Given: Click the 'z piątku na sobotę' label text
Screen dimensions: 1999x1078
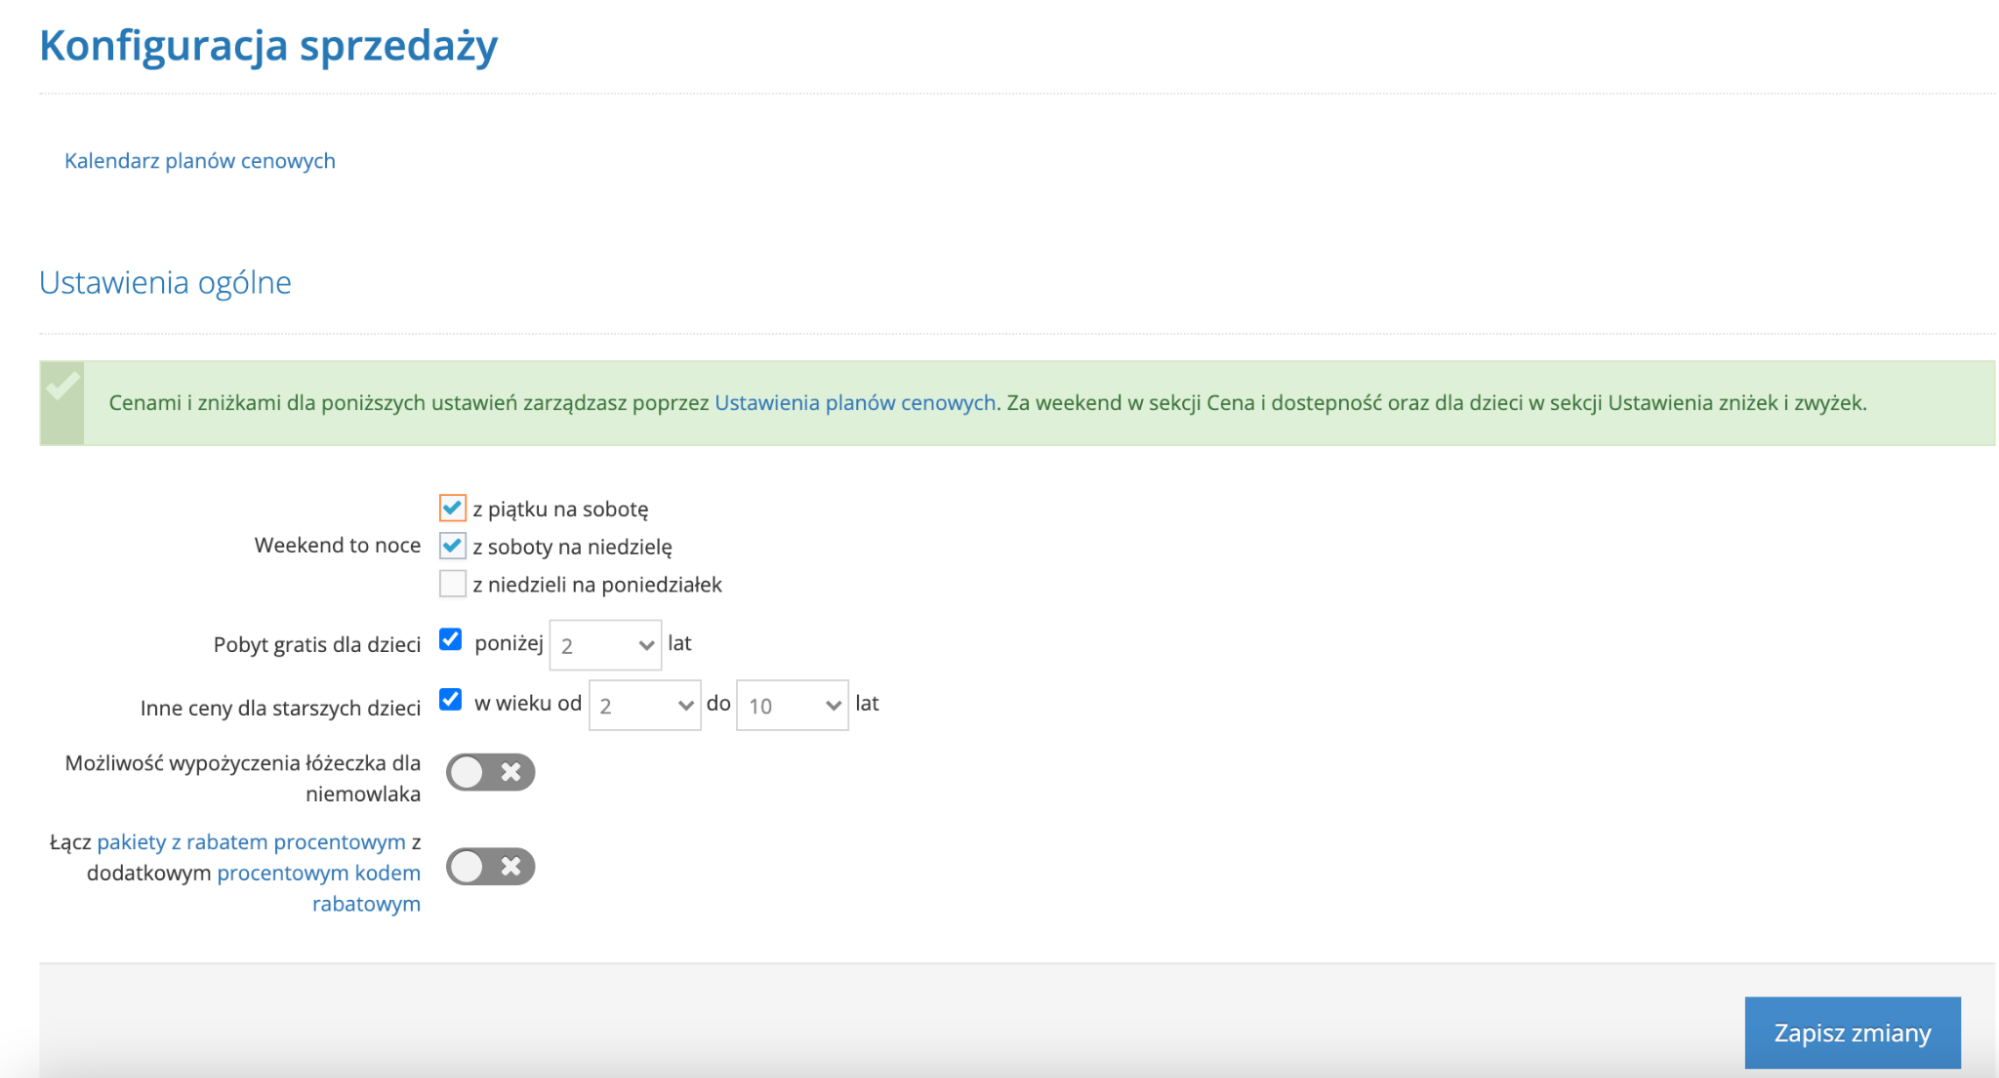Looking at the screenshot, I should pyautogui.click(x=560, y=509).
